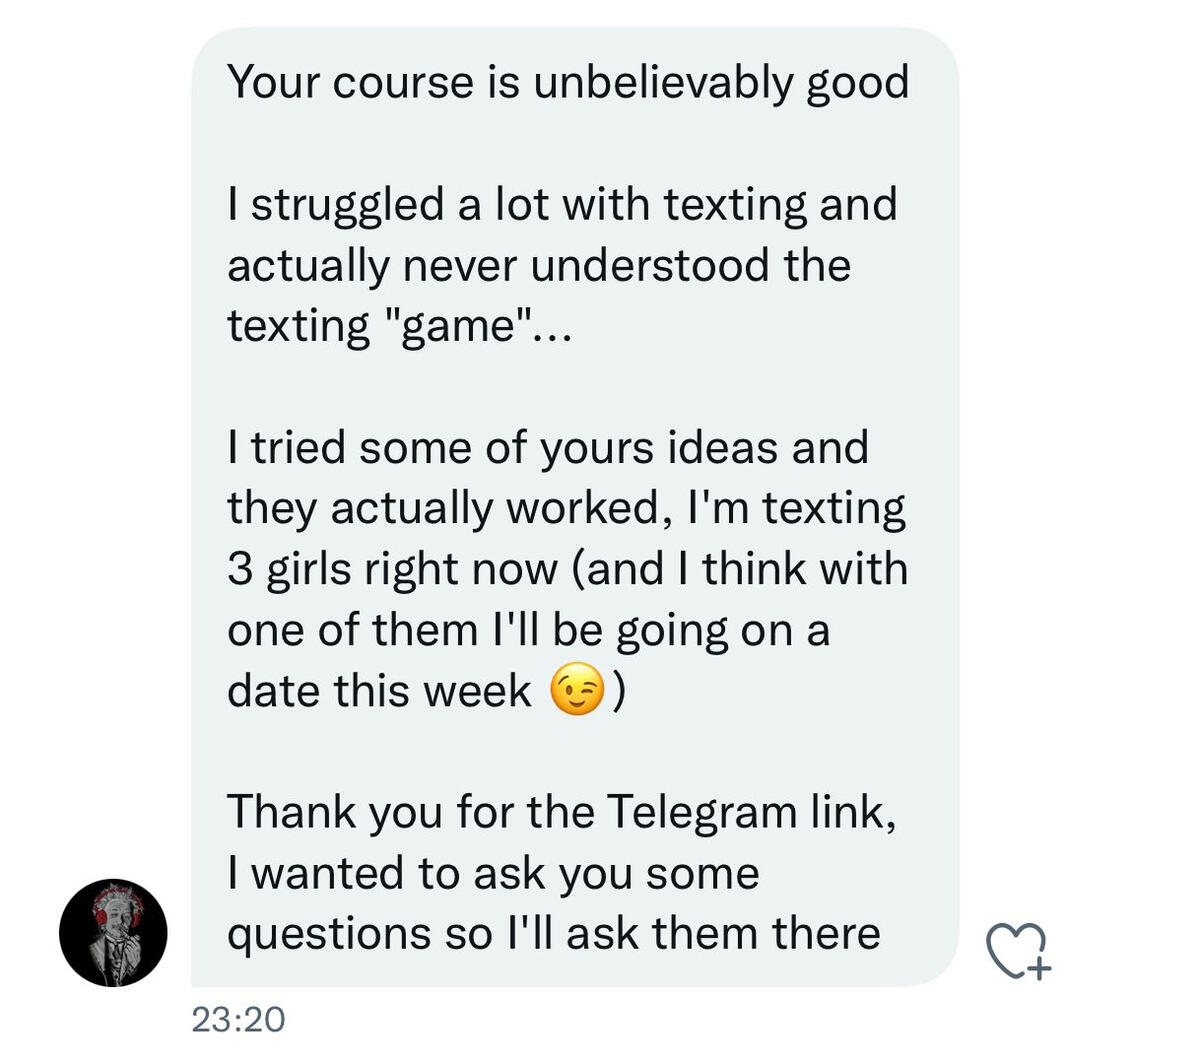Viewport: 1200px width, 1062px height.
Task: Click the text "date this week"
Action: coord(379,691)
